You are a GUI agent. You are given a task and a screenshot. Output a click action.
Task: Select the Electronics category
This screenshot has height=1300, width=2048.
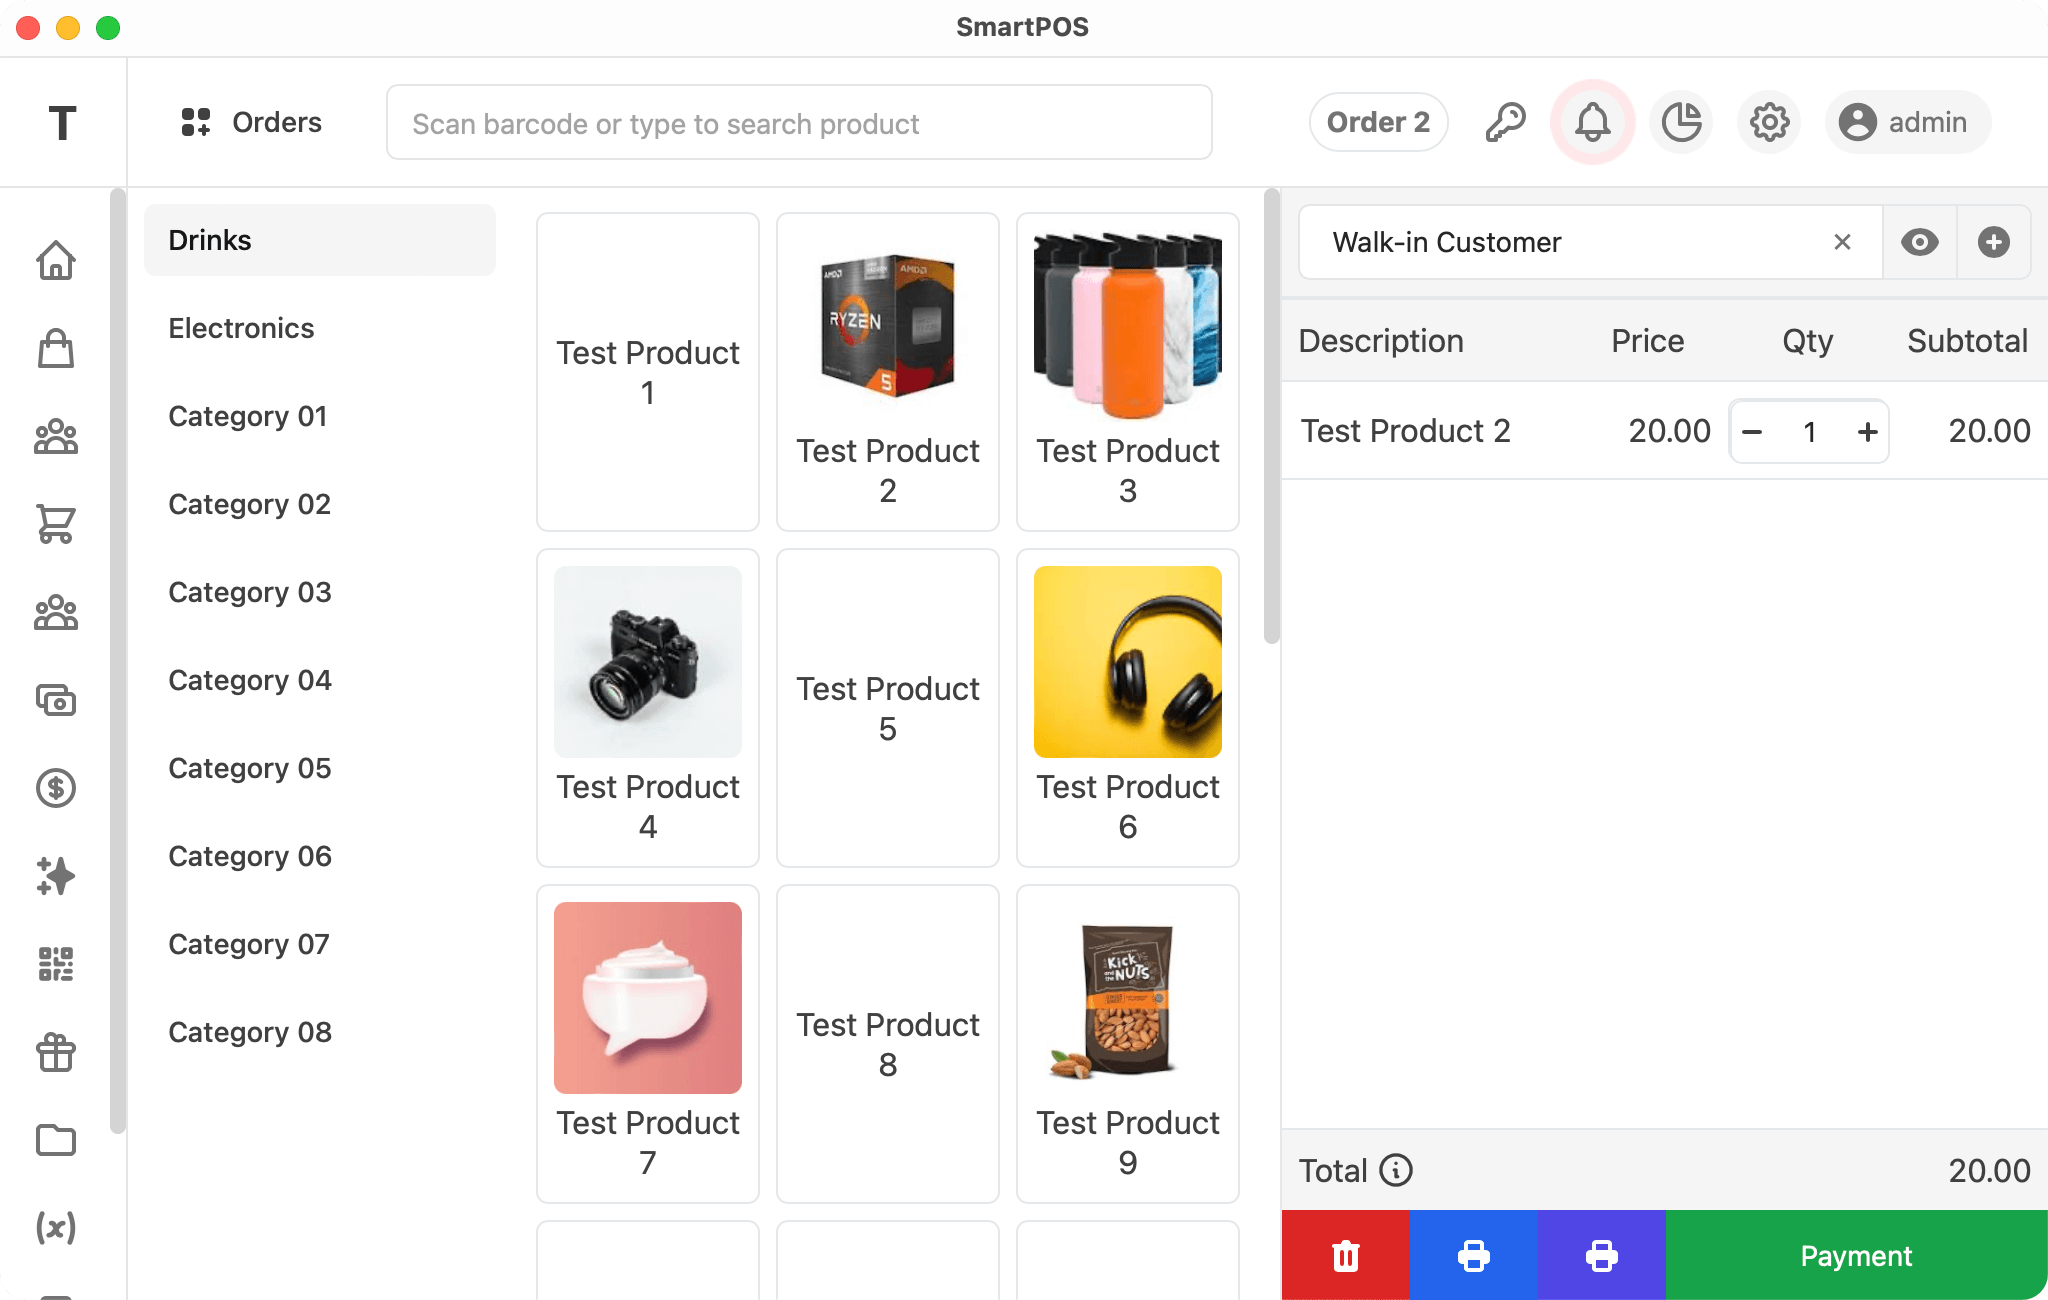tap(241, 328)
